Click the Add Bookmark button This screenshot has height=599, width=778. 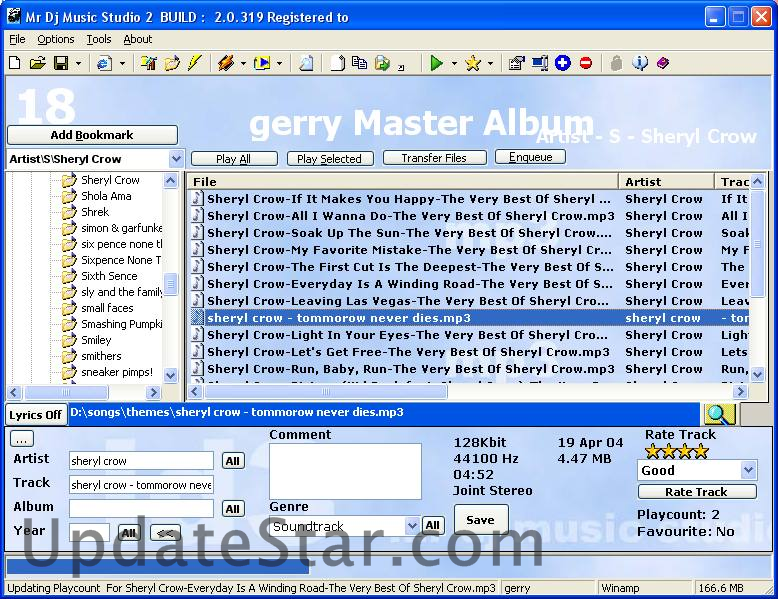tap(92, 135)
